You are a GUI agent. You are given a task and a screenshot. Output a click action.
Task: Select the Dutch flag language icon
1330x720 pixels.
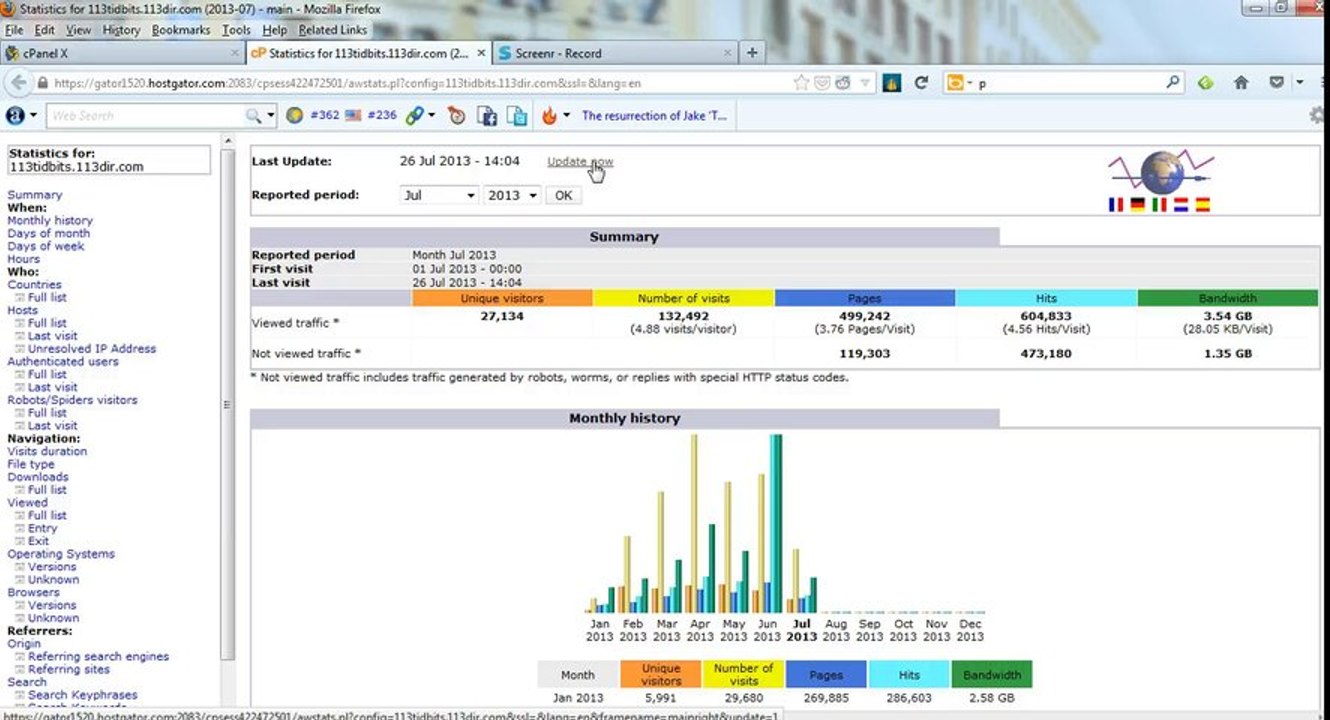[1180, 204]
